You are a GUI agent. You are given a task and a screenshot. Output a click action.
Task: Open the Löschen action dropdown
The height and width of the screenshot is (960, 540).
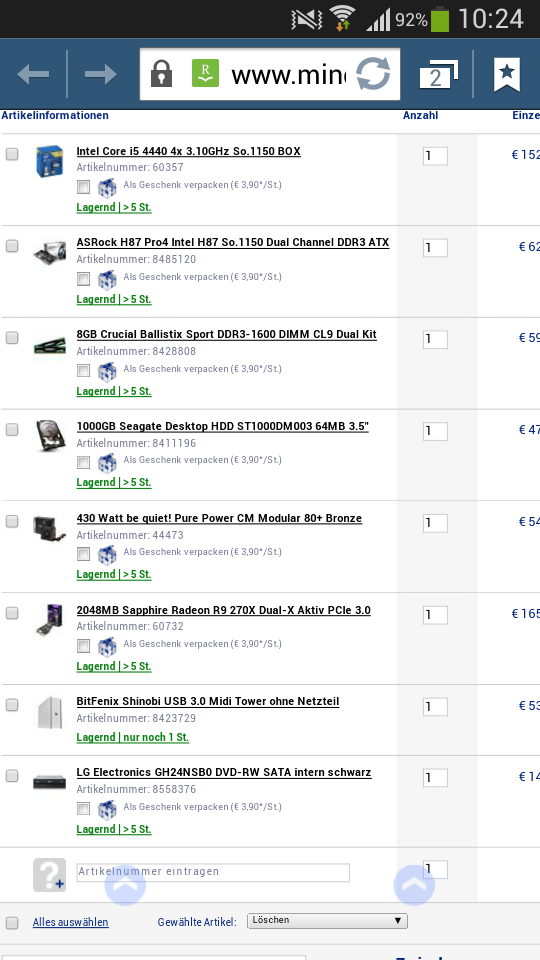pos(328,920)
